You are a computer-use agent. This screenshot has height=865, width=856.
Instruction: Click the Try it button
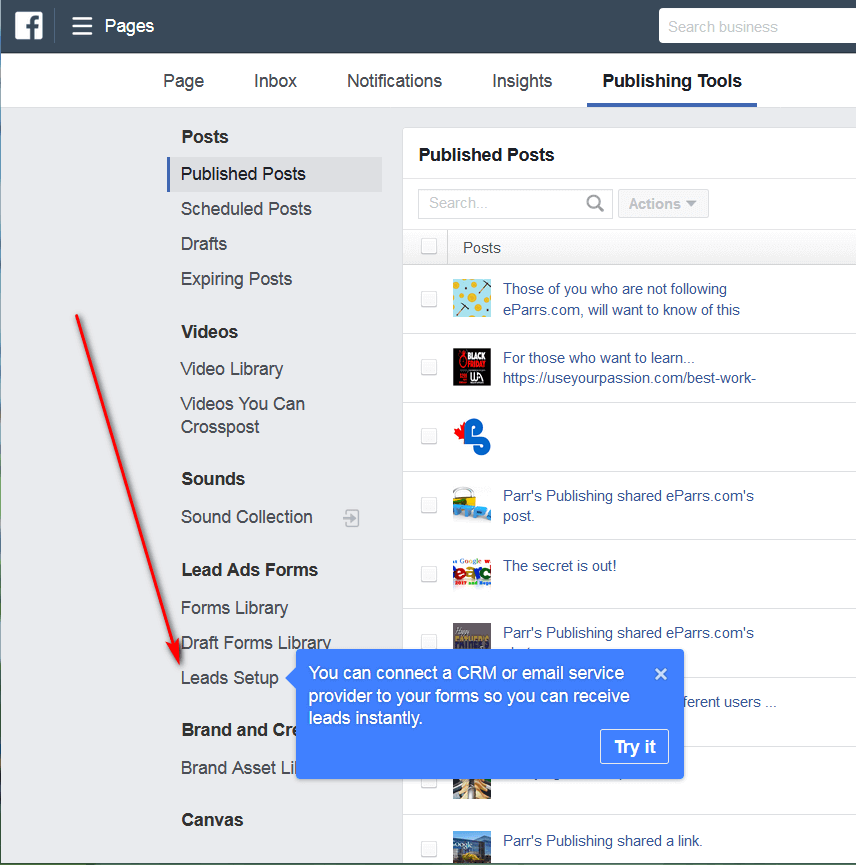(x=634, y=747)
